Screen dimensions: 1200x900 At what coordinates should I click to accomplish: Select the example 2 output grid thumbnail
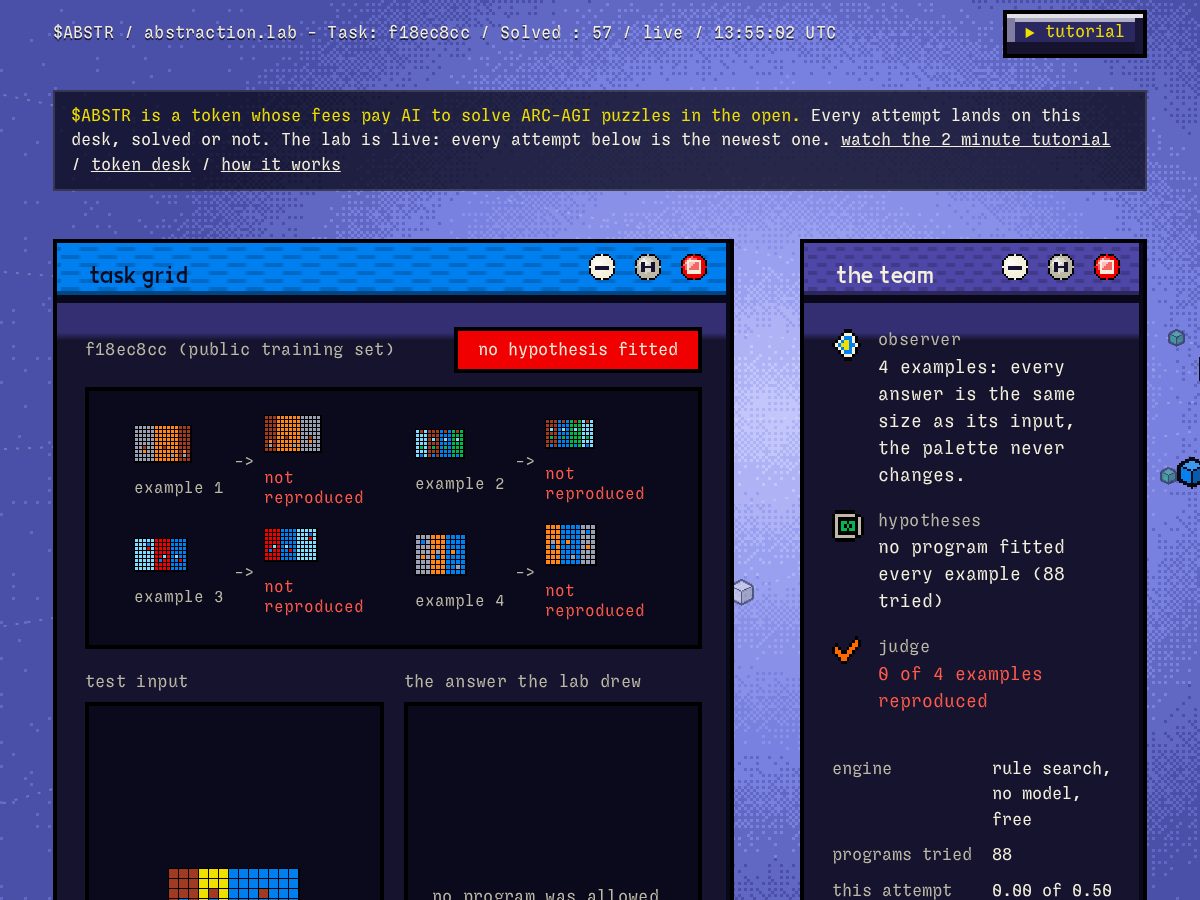coord(570,434)
